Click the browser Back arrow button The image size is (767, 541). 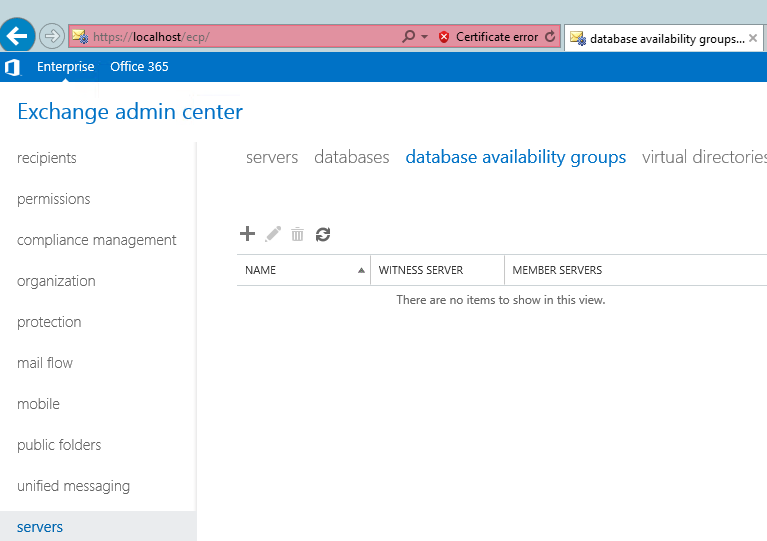click(x=17, y=35)
